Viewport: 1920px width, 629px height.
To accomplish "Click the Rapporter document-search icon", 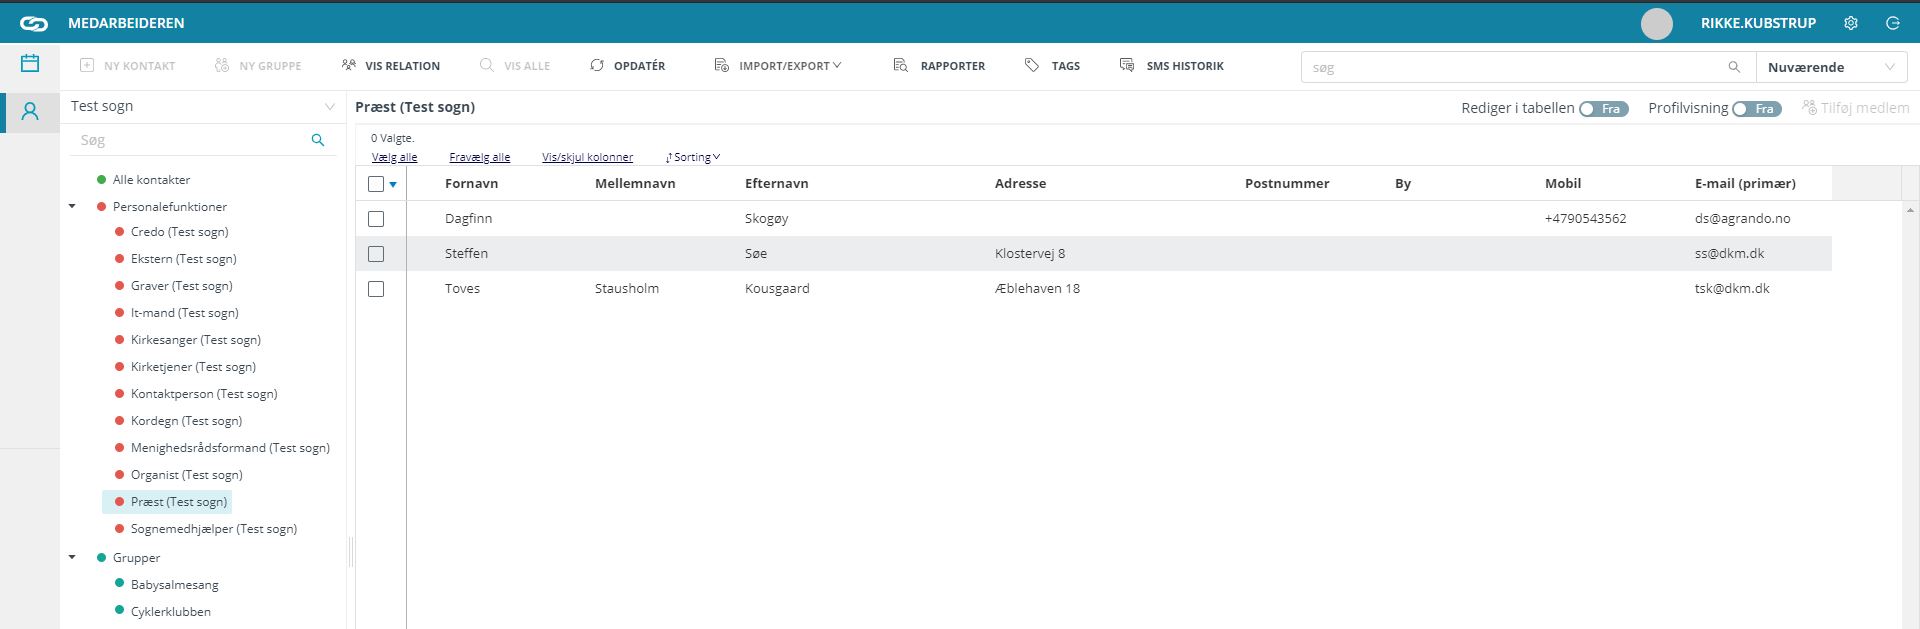I will point(900,65).
